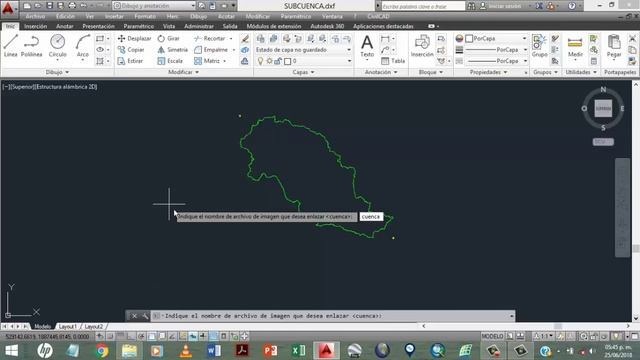Screen dimensions: 640x360
Task: Open the Estado de capa no guardado dropdown
Action: (x=303, y=50)
